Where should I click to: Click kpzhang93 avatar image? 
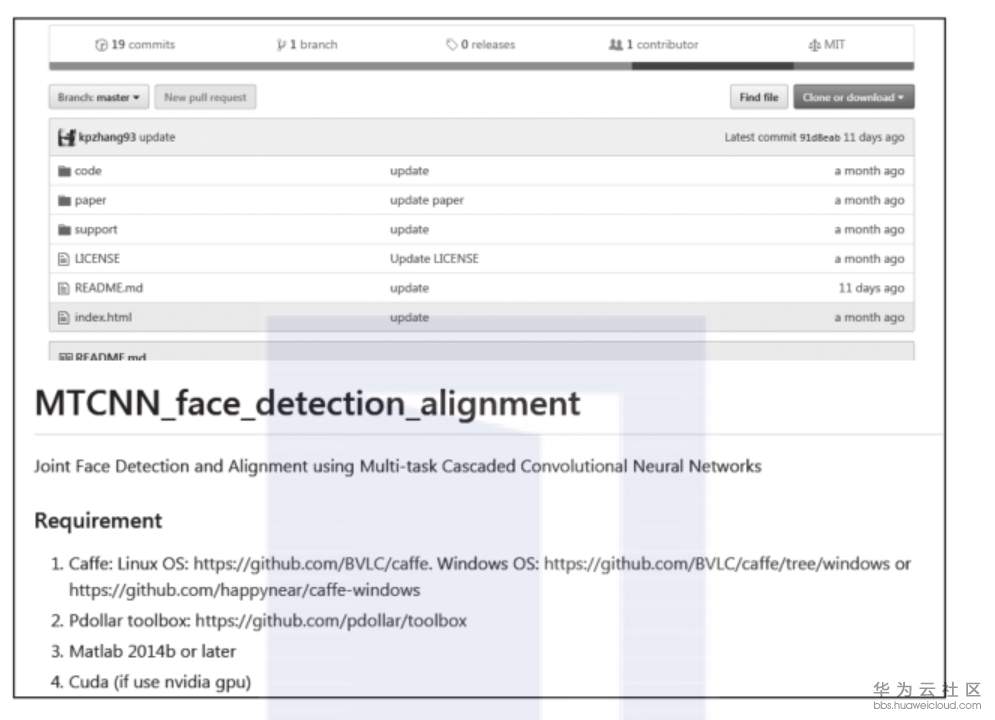point(67,137)
